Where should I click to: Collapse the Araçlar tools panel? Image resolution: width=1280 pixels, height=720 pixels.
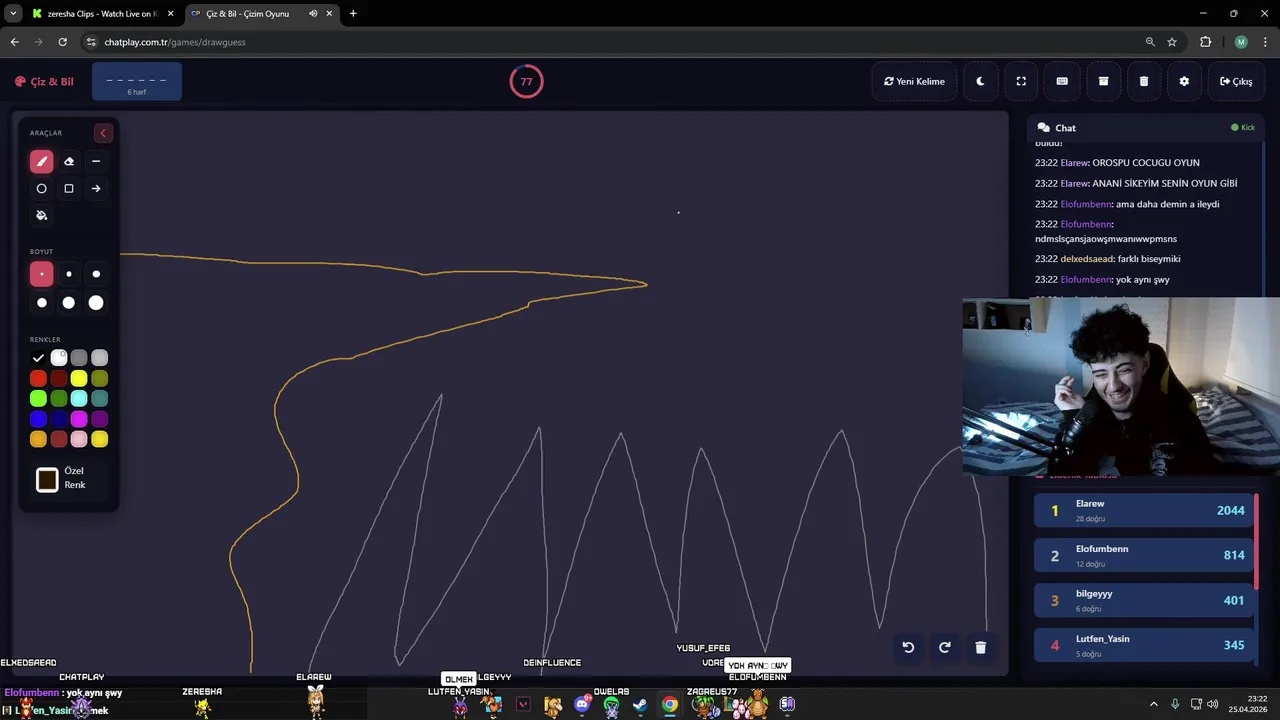[x=102, y=133]
